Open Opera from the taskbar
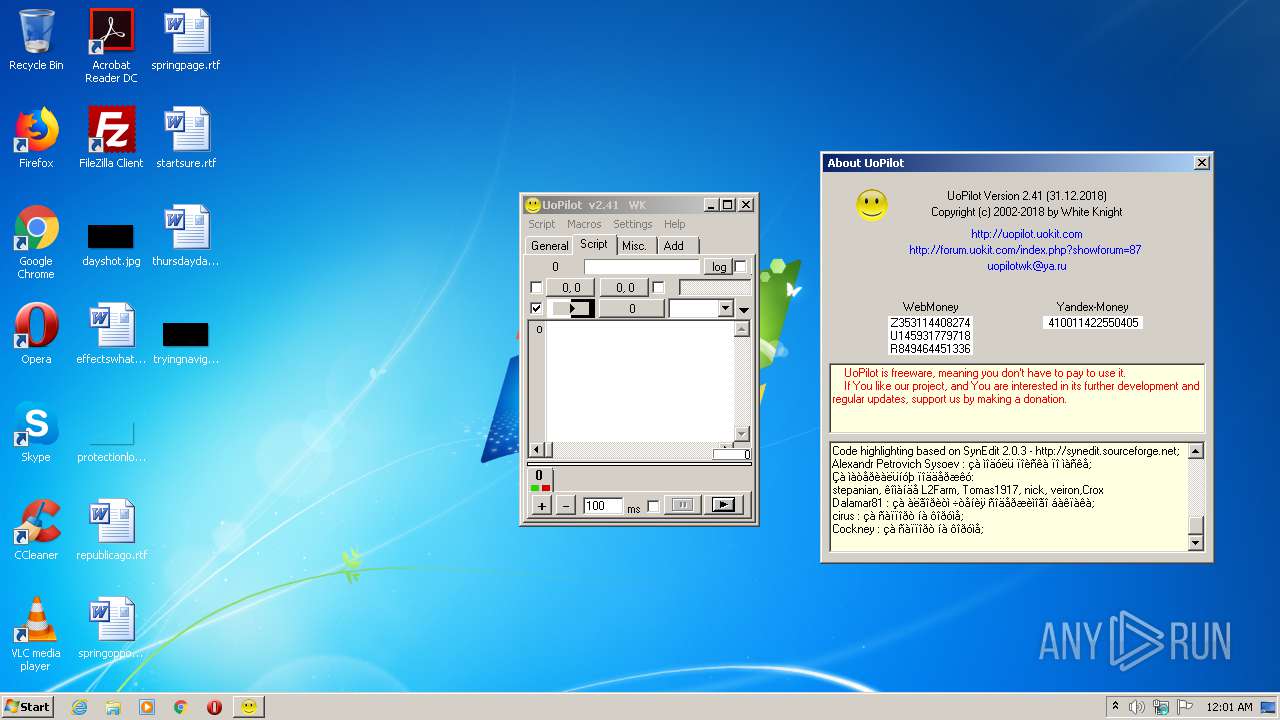 214,707
